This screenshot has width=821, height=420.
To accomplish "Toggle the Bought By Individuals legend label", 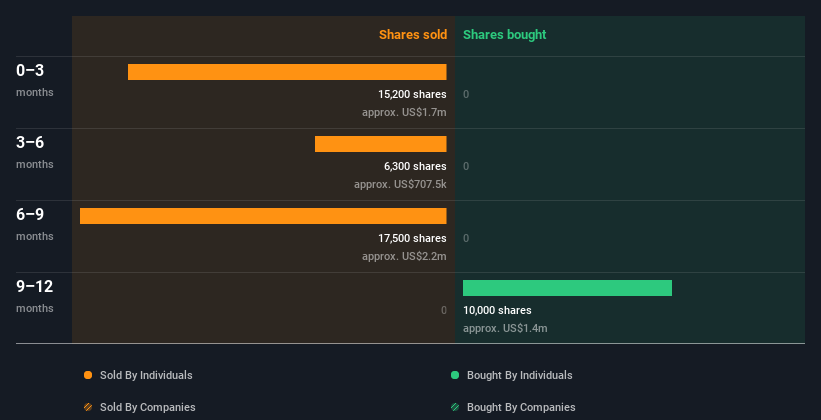I will point(519,375).
